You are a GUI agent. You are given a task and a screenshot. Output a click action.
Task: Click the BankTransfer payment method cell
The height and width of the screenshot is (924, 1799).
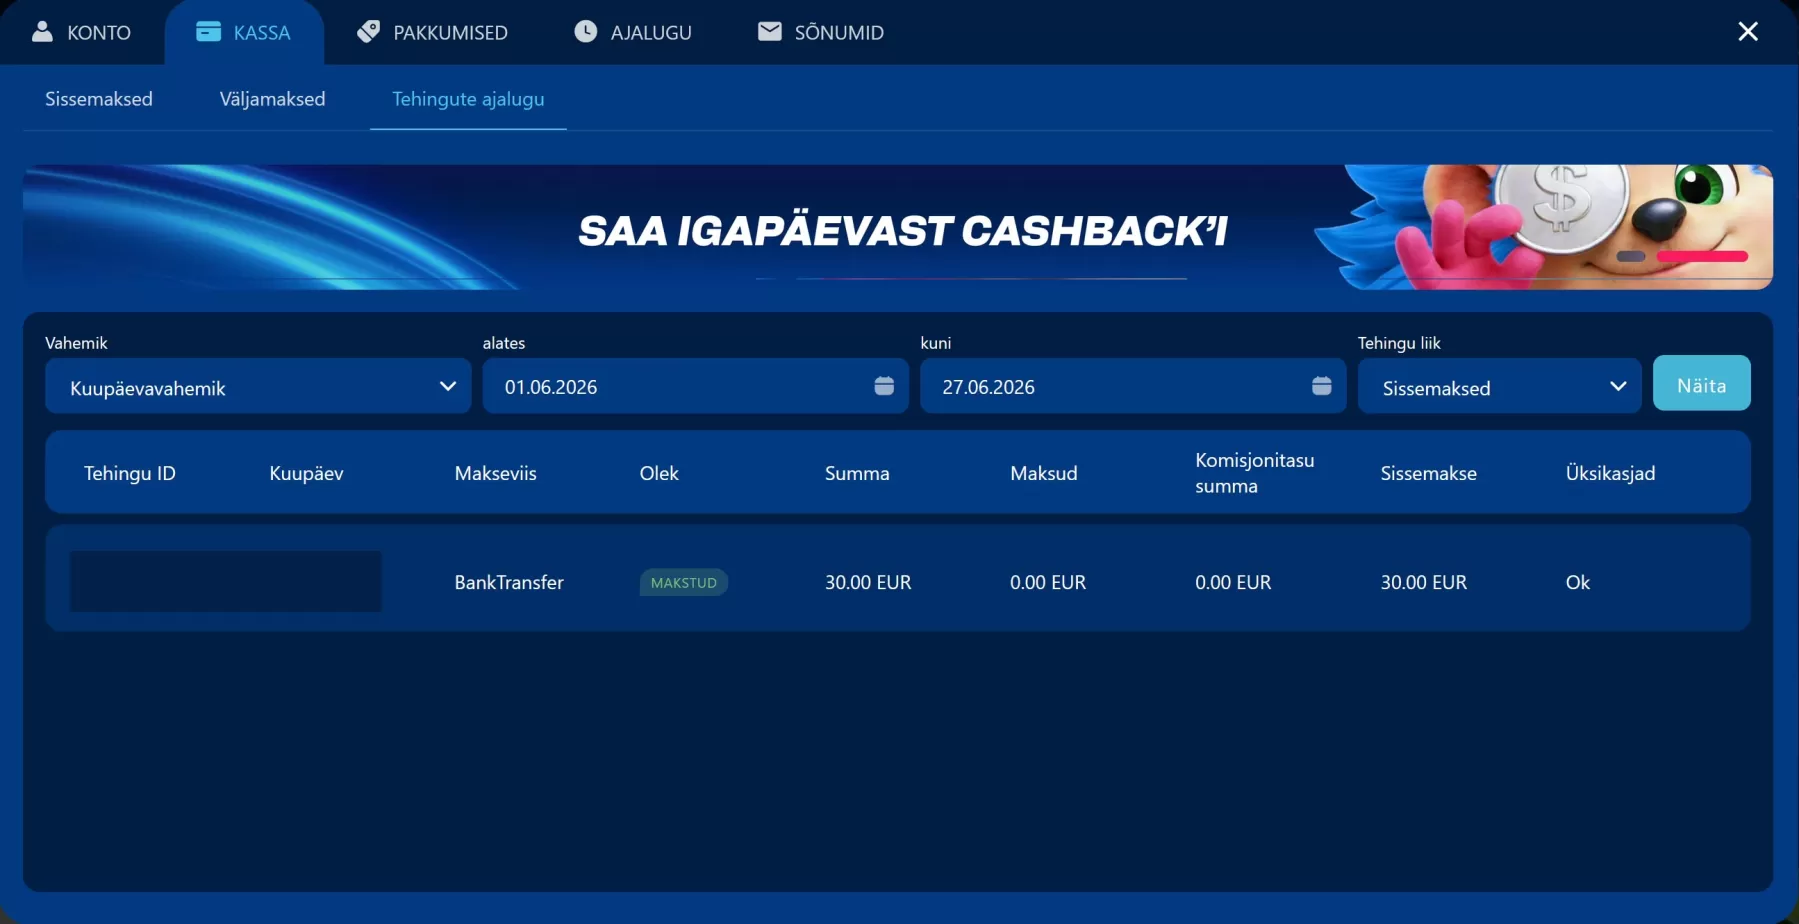[509, 582]
